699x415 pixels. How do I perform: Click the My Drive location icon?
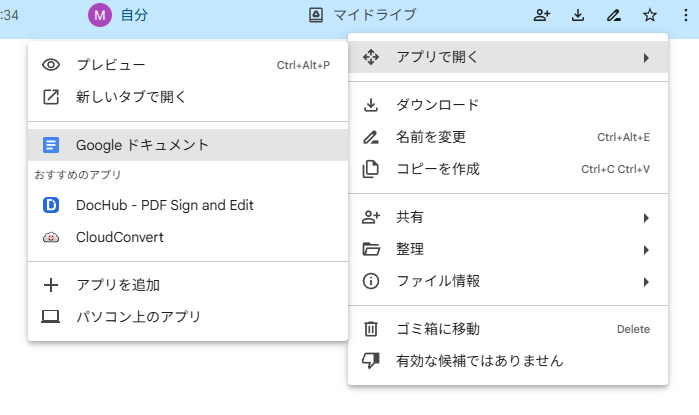316,15
